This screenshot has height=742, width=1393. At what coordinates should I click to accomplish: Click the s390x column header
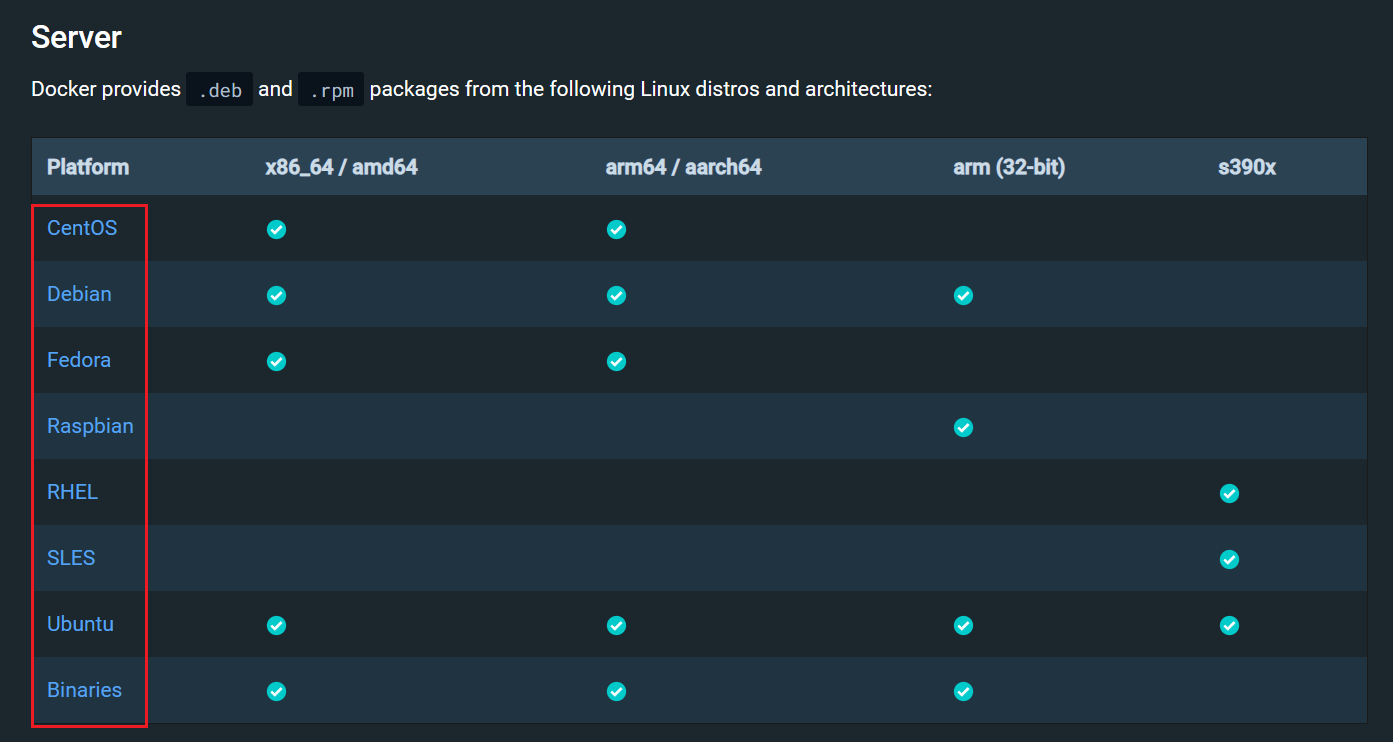[1247, 167]
